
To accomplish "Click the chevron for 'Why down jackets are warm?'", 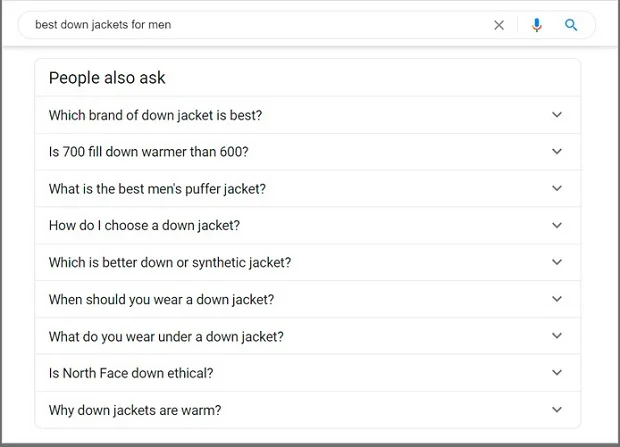I will [x=557, y=410].
